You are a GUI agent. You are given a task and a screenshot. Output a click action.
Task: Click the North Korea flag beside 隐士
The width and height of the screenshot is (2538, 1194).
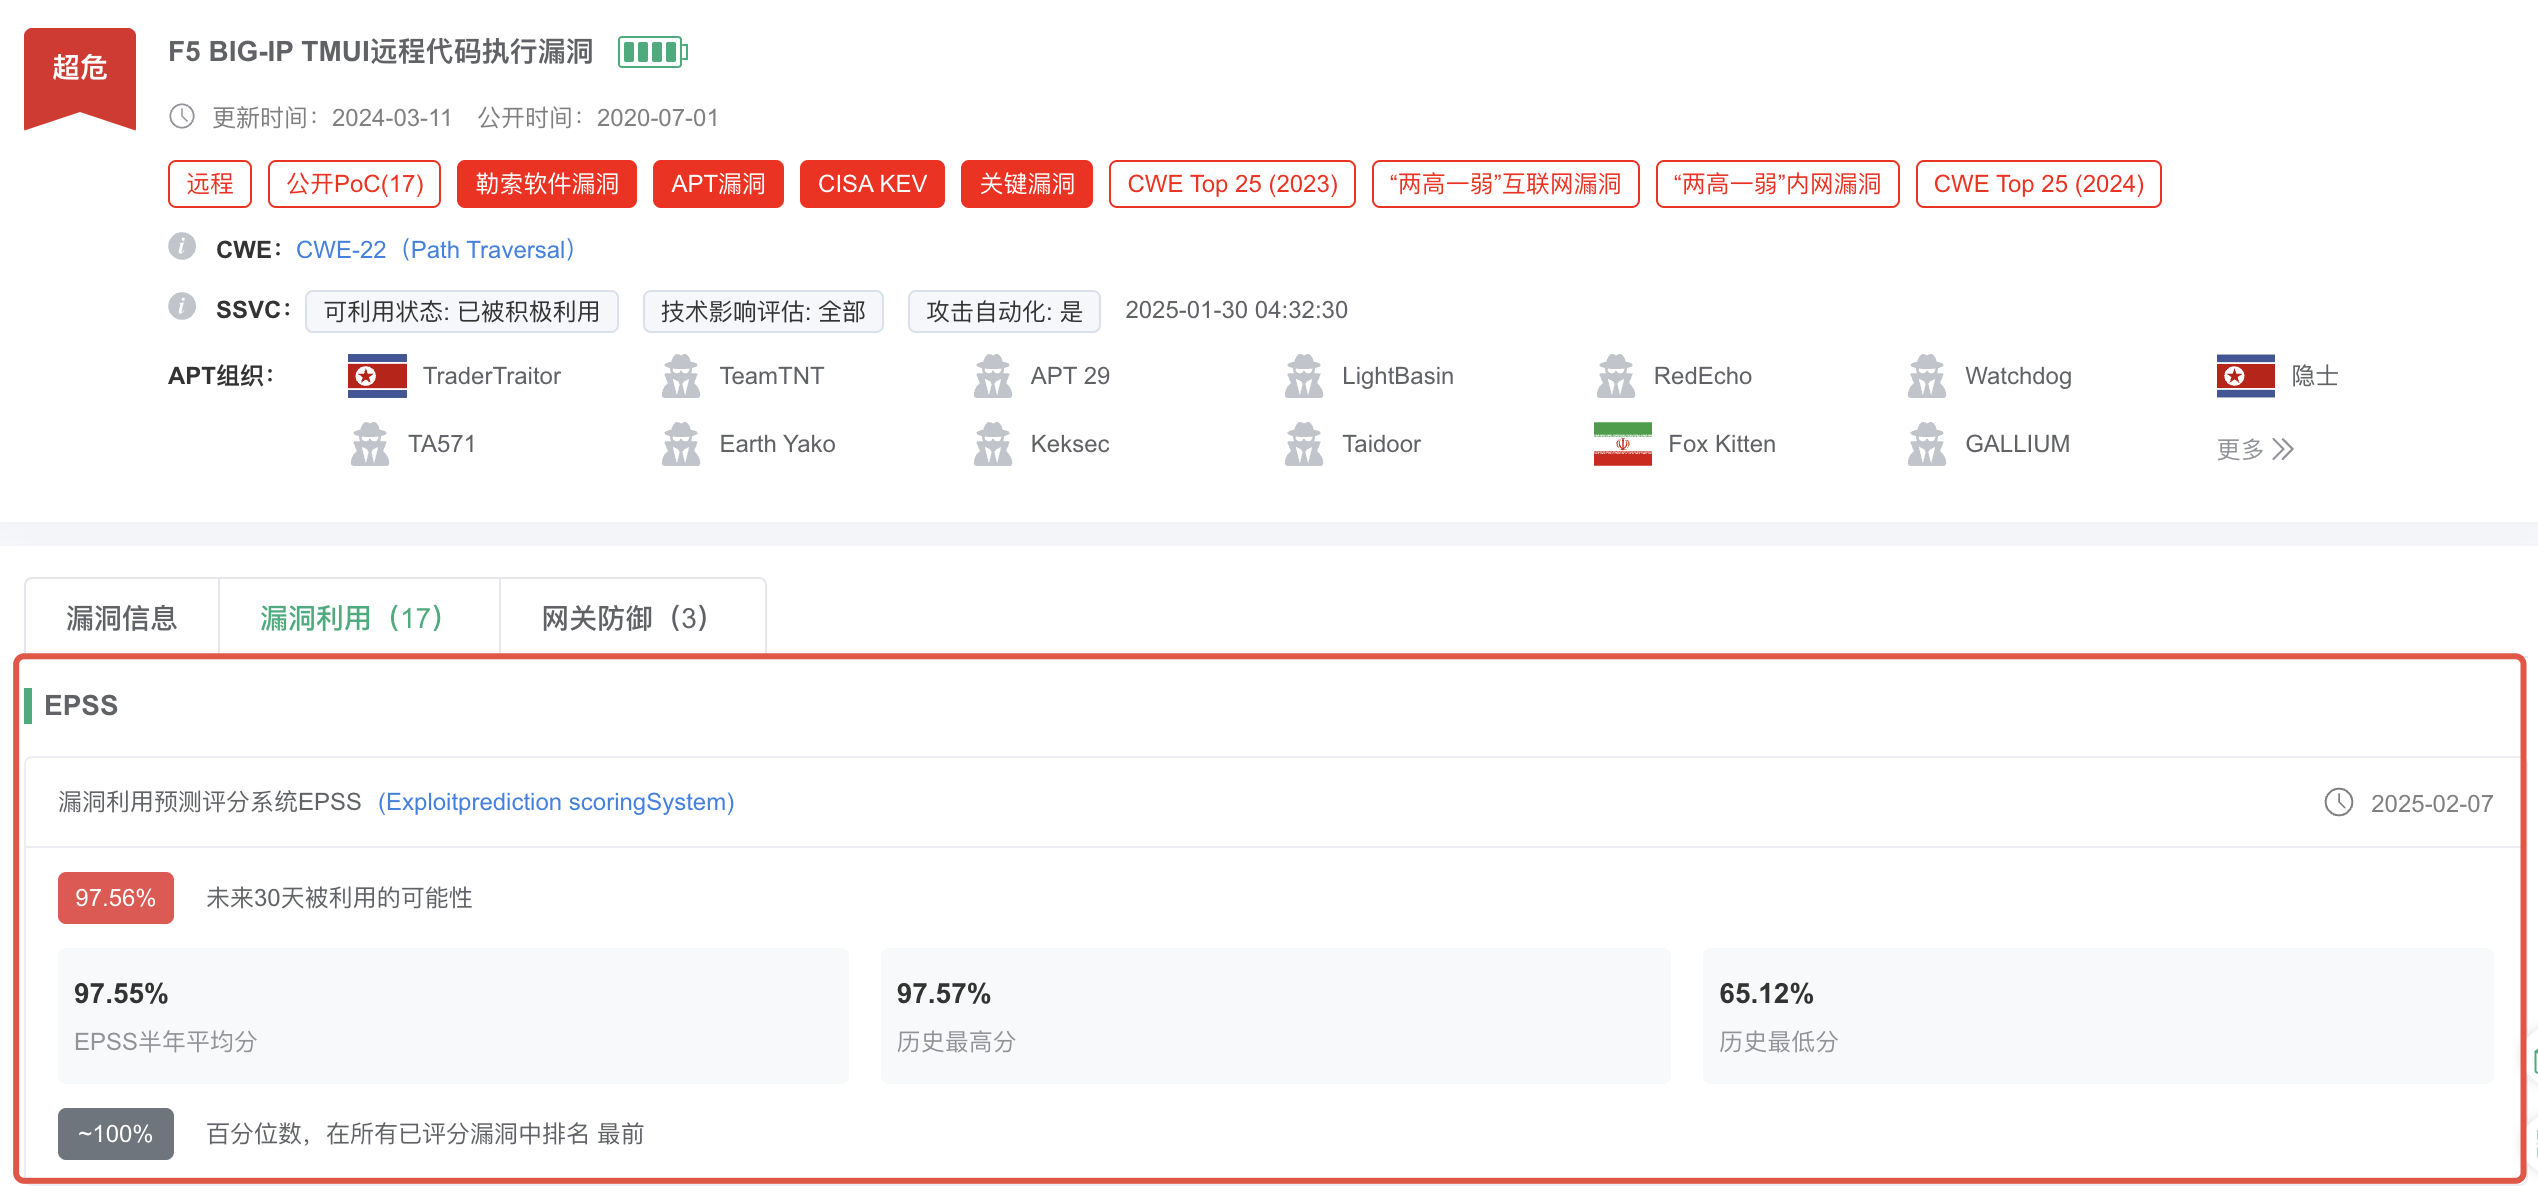[2246, 376]
